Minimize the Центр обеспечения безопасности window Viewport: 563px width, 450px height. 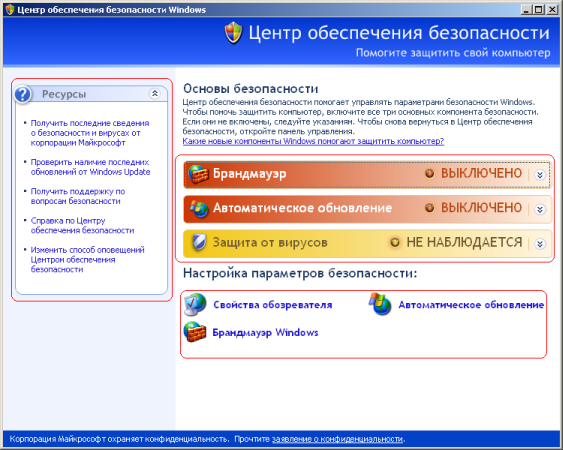point(526,9)
